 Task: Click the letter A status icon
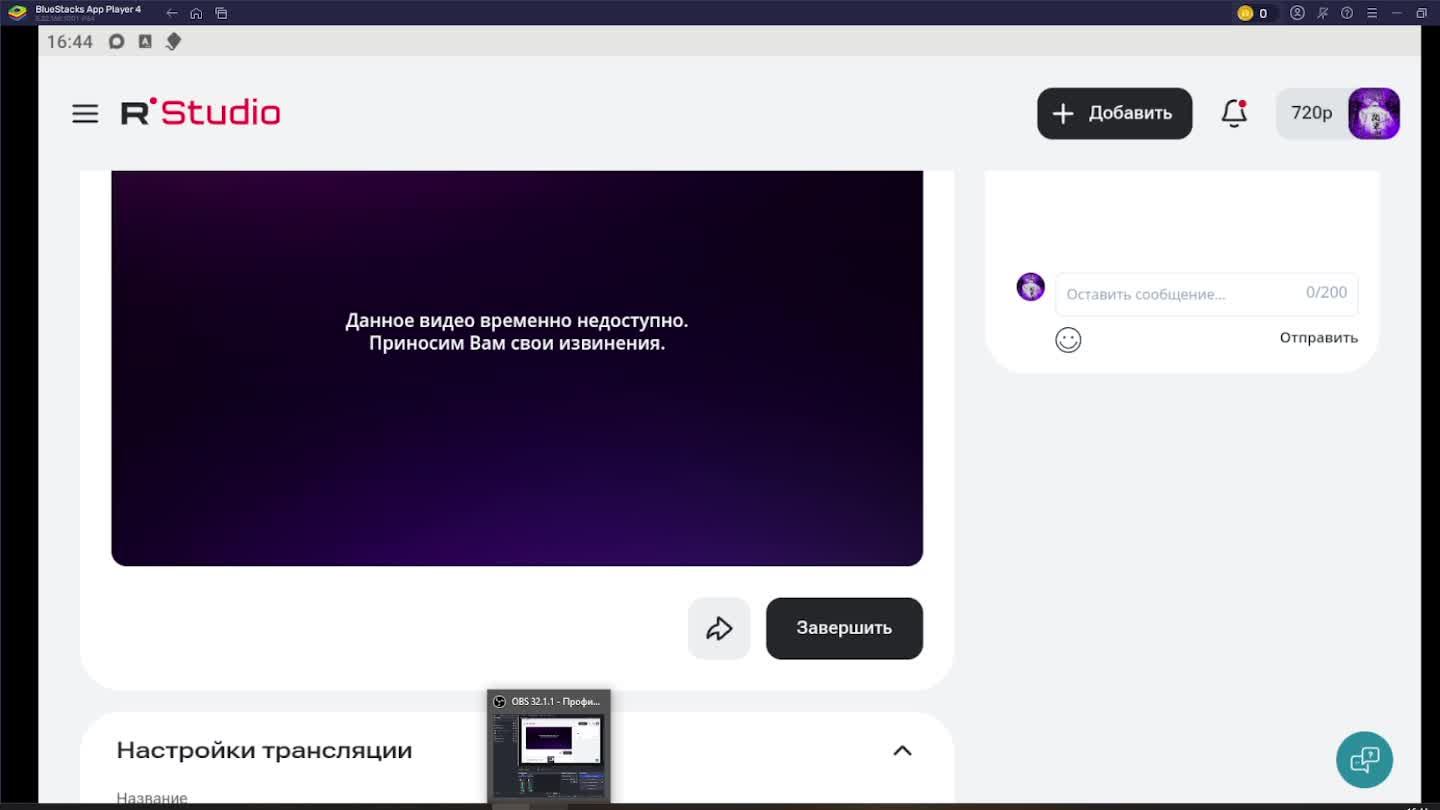coord(145,41)
